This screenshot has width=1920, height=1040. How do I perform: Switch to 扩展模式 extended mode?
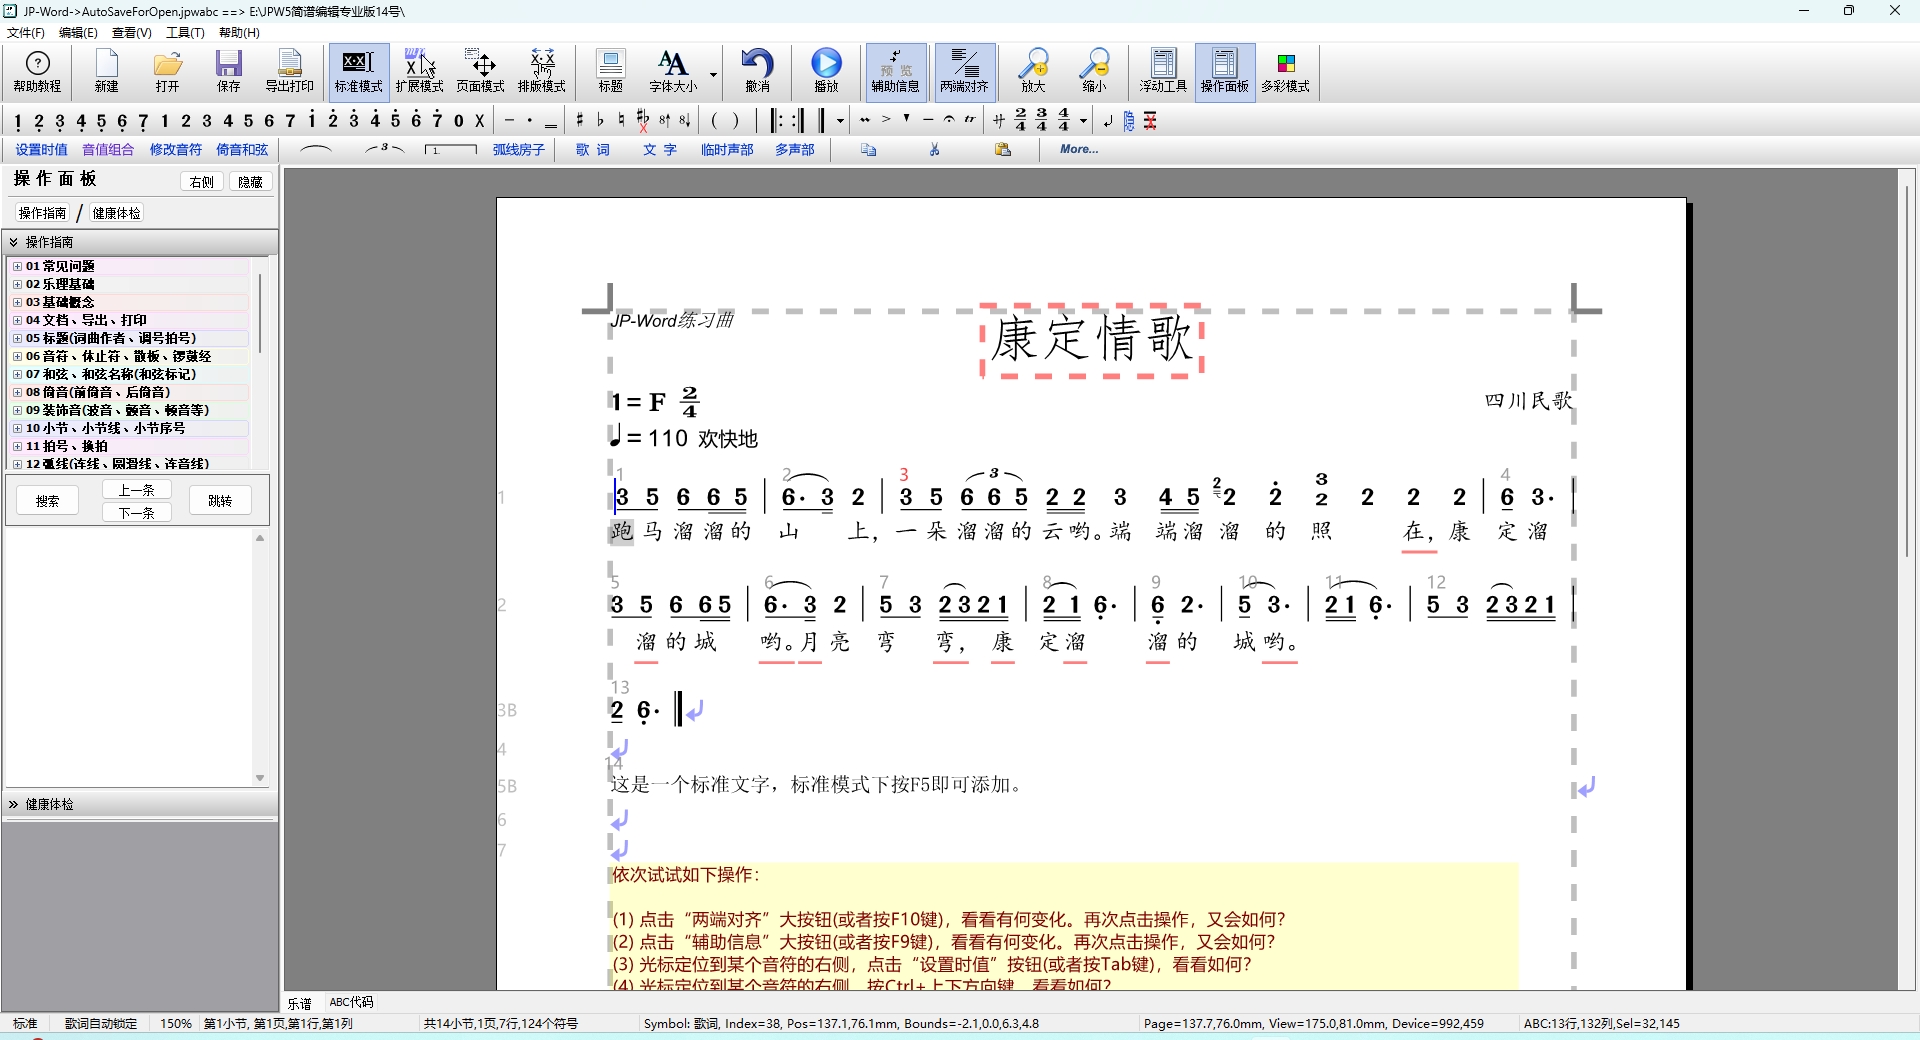[x=419, y=72]
